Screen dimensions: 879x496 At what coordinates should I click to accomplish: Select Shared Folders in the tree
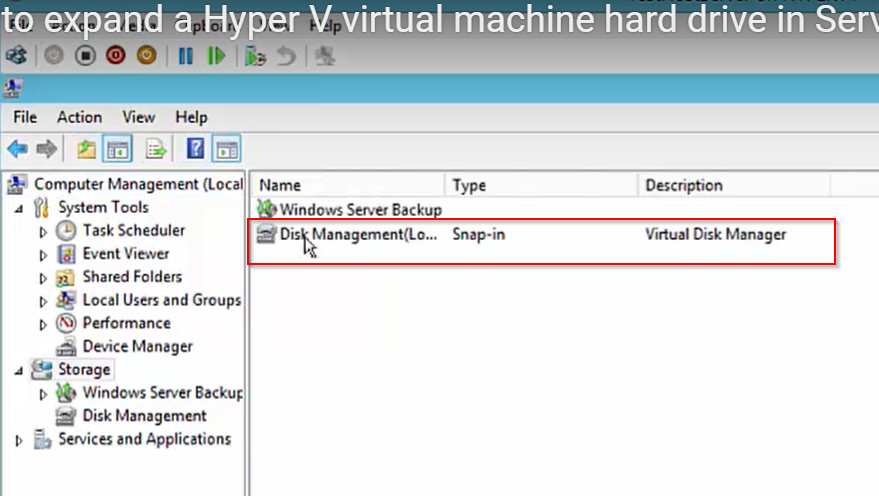click(x=132, y=277)
